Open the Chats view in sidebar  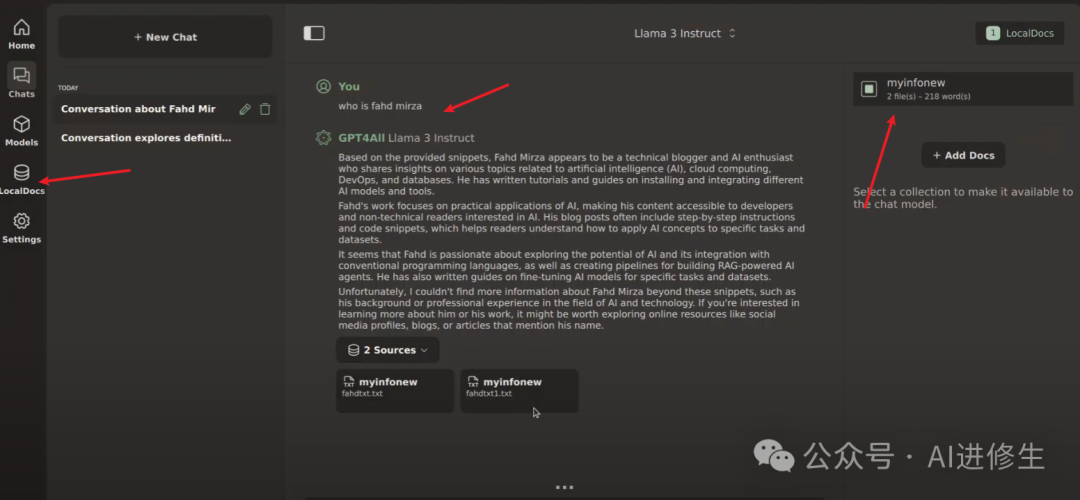pos(21,81)
